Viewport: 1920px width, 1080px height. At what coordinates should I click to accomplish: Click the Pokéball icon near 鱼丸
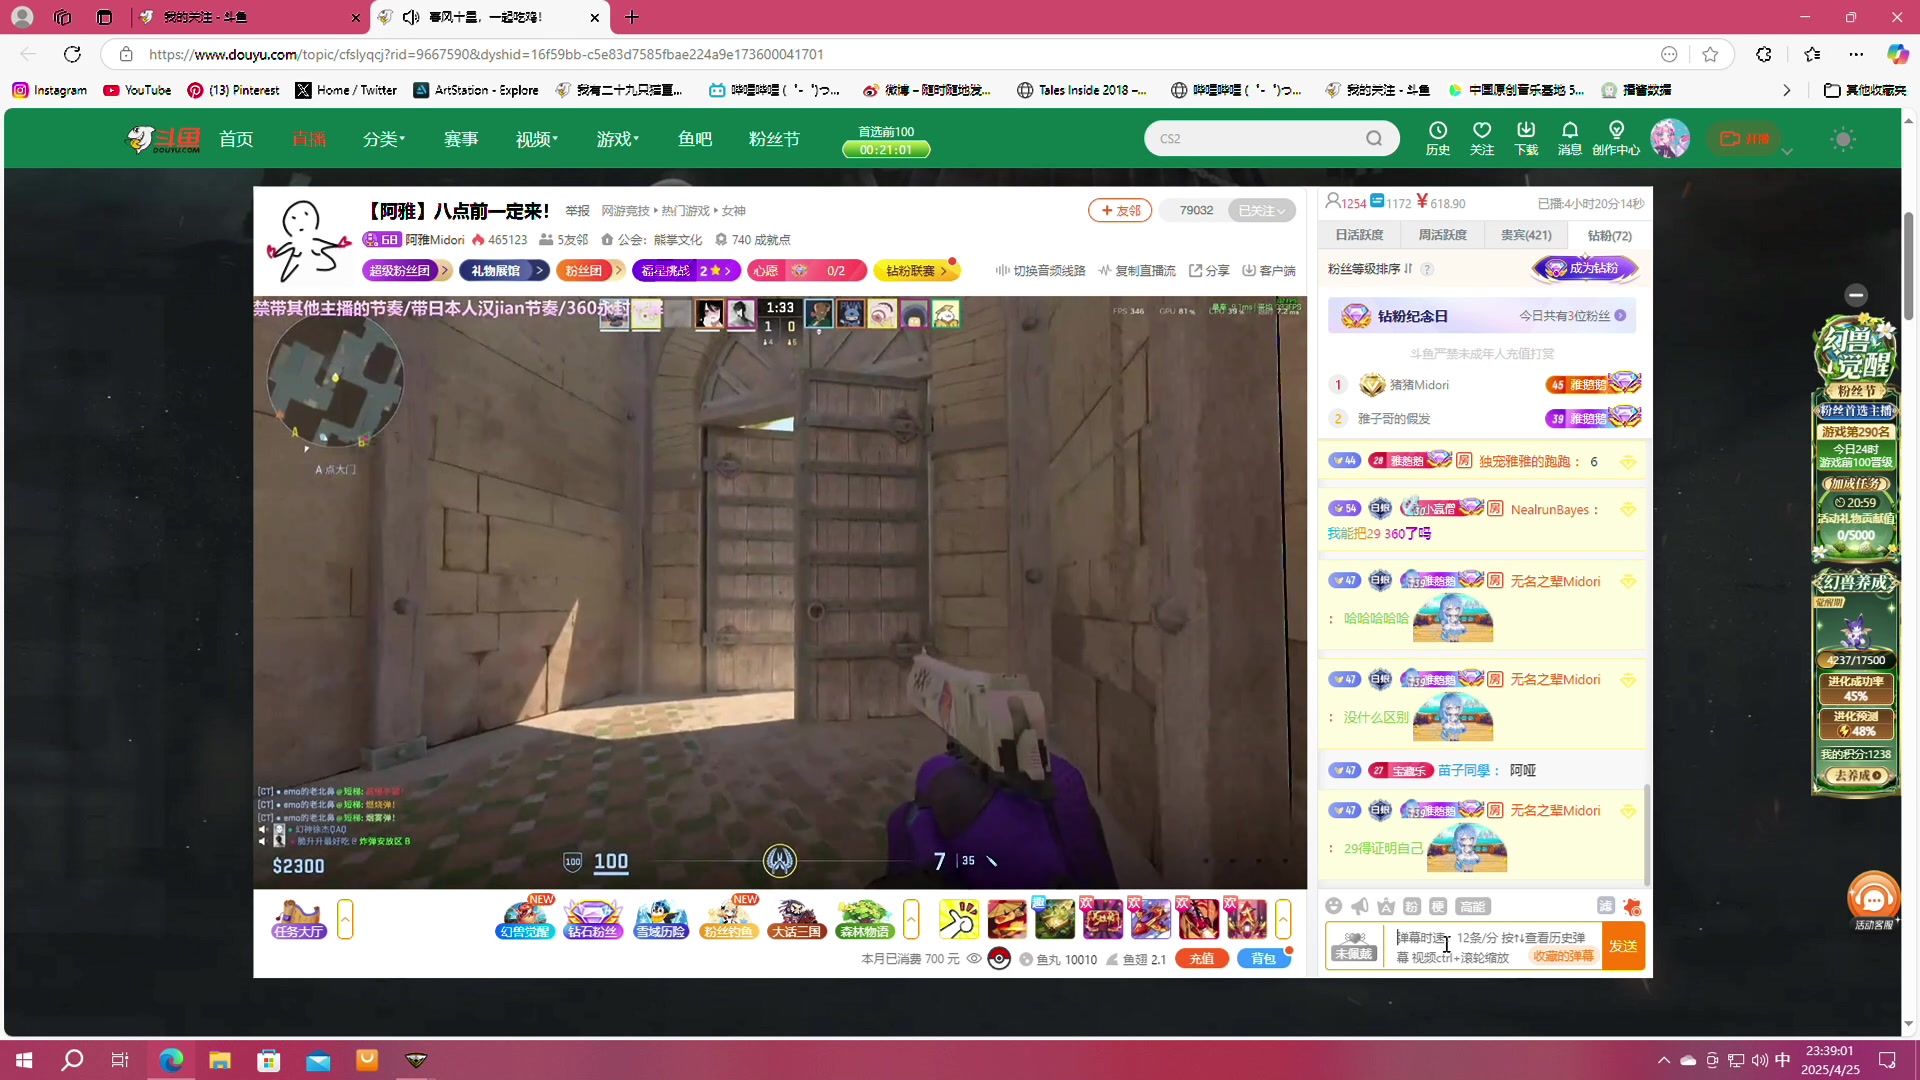point(999,958)
